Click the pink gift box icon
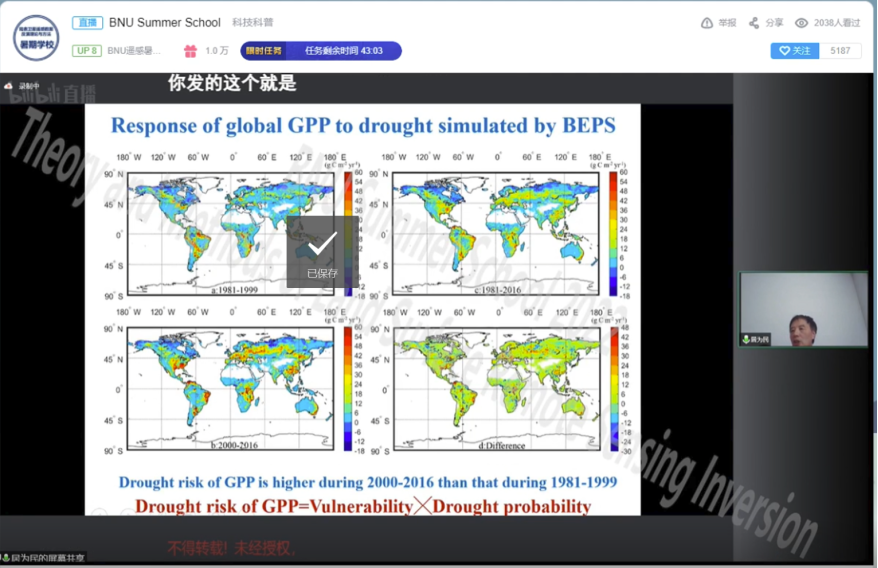 [190, 51]
